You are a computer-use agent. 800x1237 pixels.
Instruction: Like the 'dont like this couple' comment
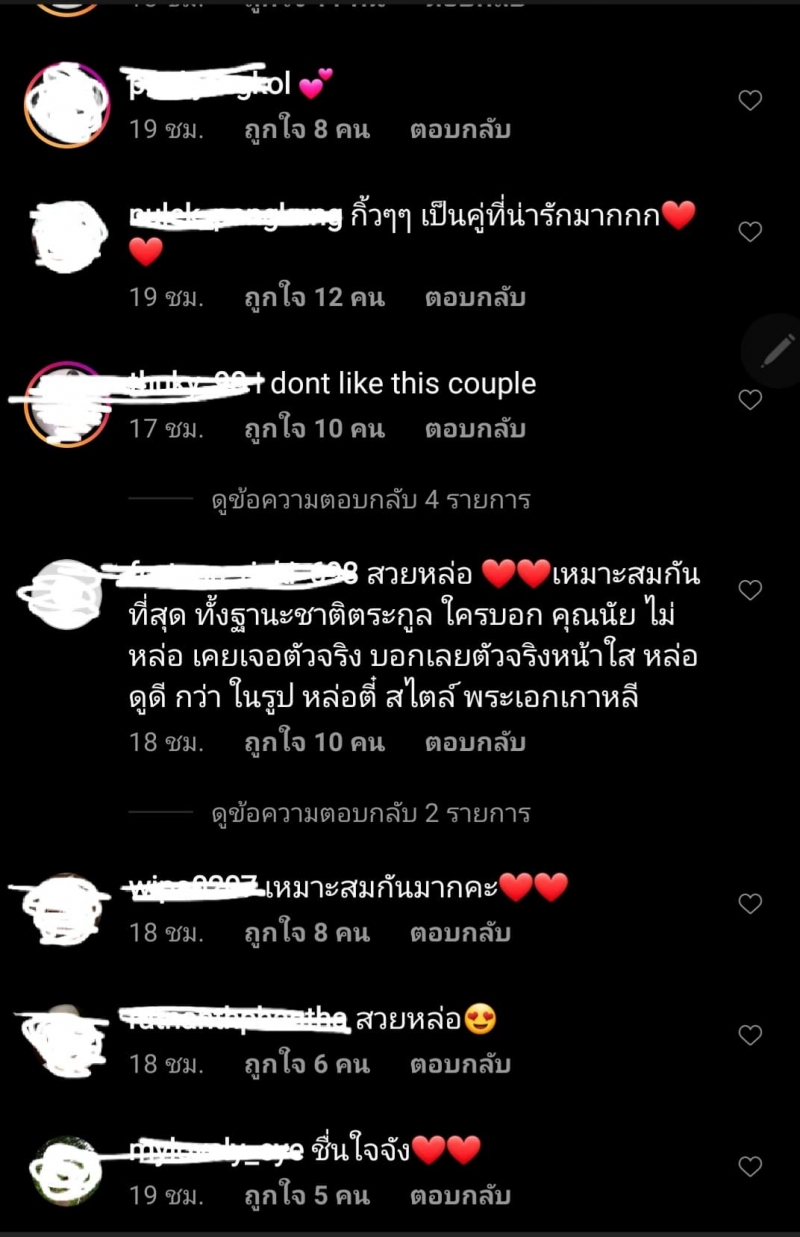coord(750,400)
